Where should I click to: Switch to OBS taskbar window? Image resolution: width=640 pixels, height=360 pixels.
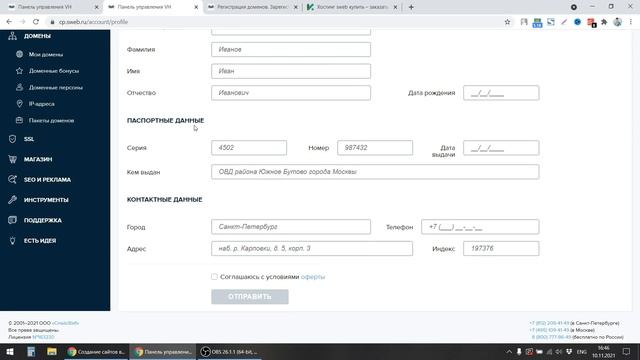(229, 351)
